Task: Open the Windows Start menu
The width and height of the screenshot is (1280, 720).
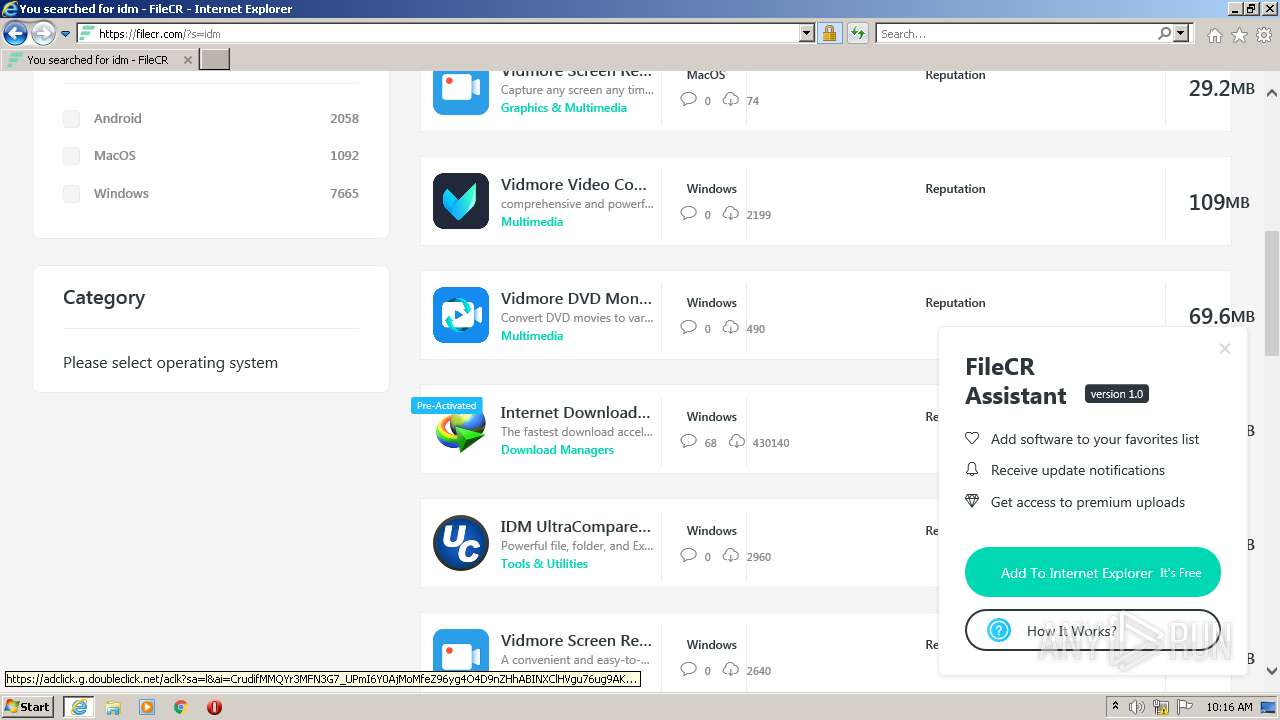Action: point(28,706)
